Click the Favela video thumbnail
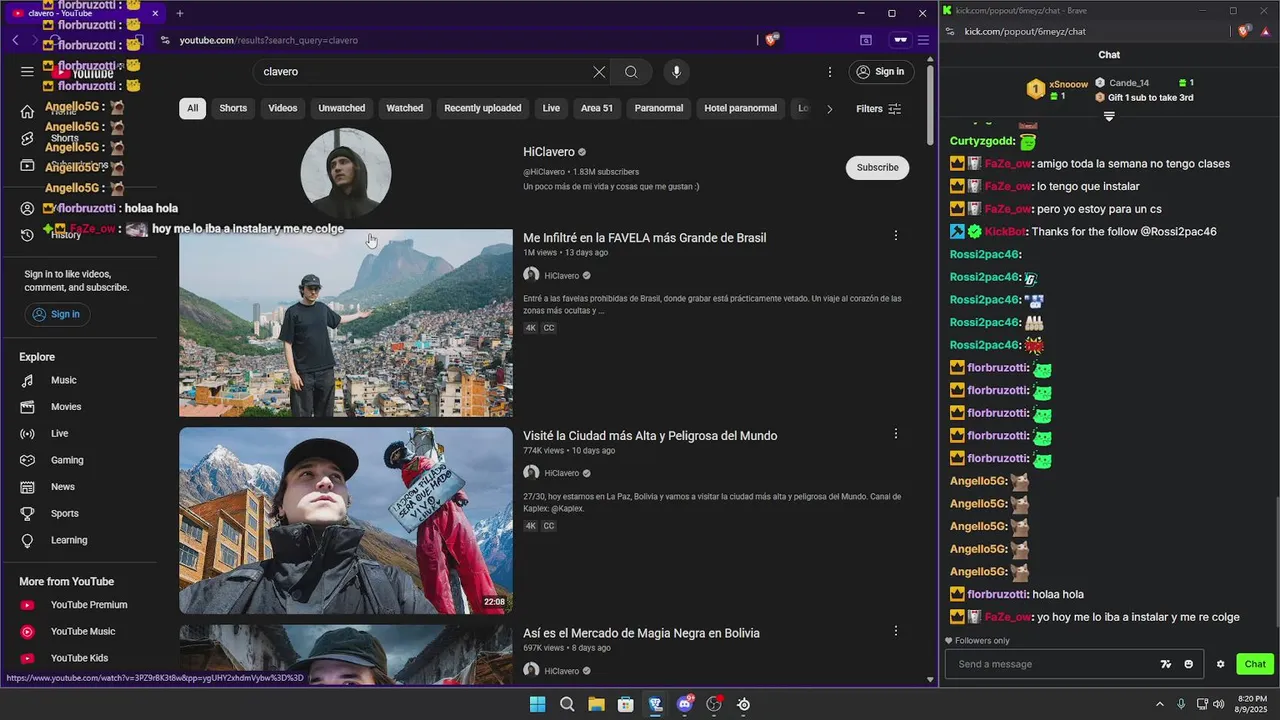 tap(346, 323)
